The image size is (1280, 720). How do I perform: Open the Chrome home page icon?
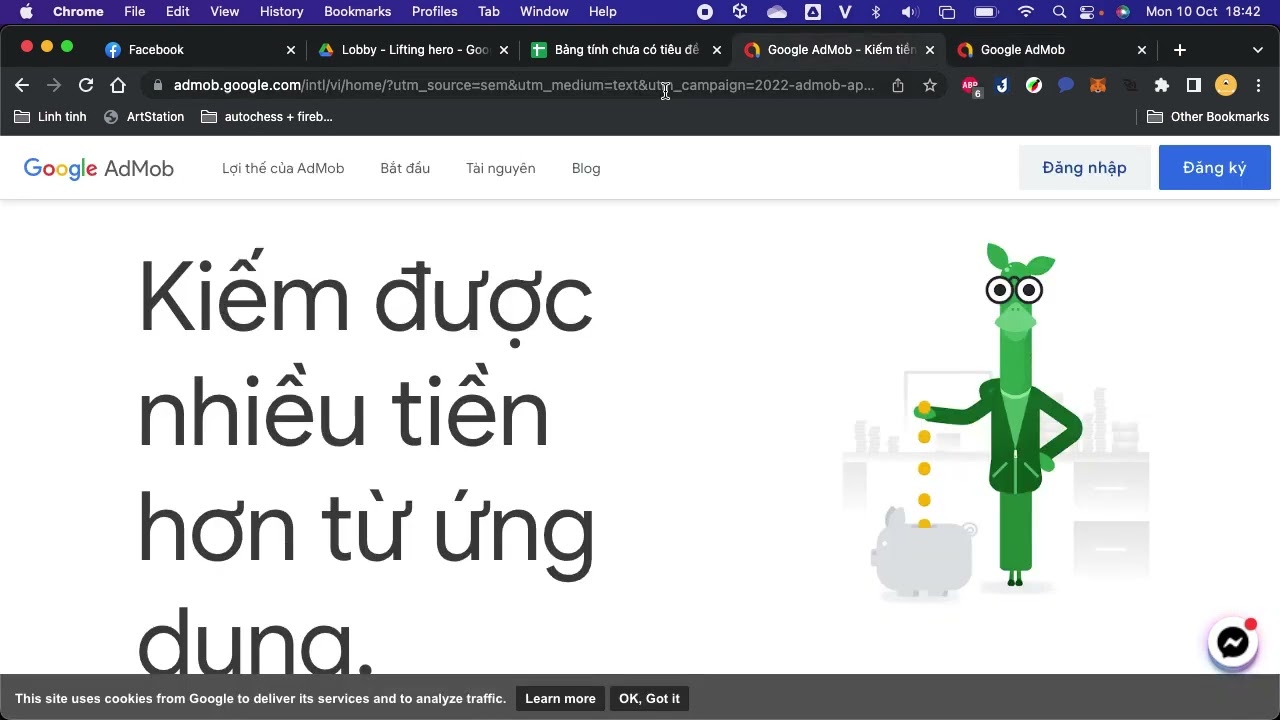pyautogui.click(x=118, y=85)
